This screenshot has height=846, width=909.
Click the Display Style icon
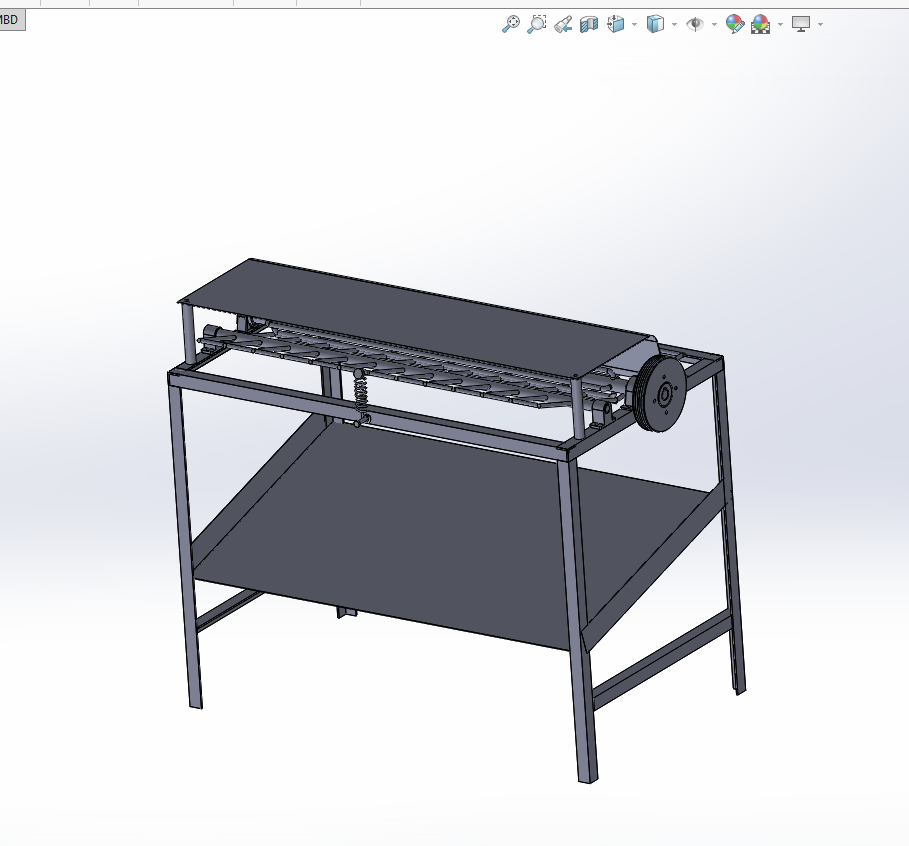tap(655, 24)
